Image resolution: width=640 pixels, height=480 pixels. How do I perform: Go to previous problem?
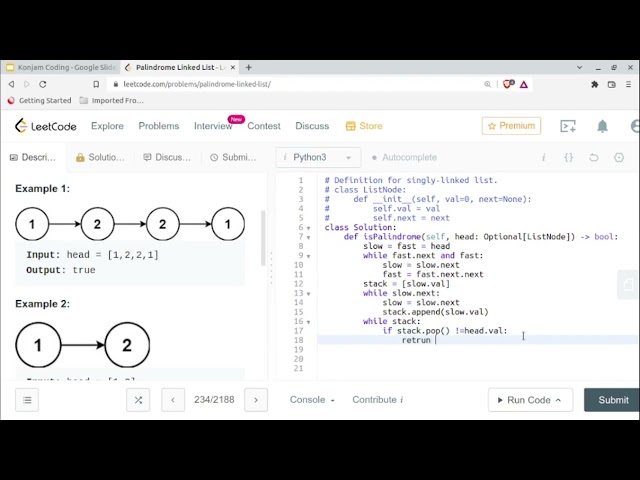(173, 400)
